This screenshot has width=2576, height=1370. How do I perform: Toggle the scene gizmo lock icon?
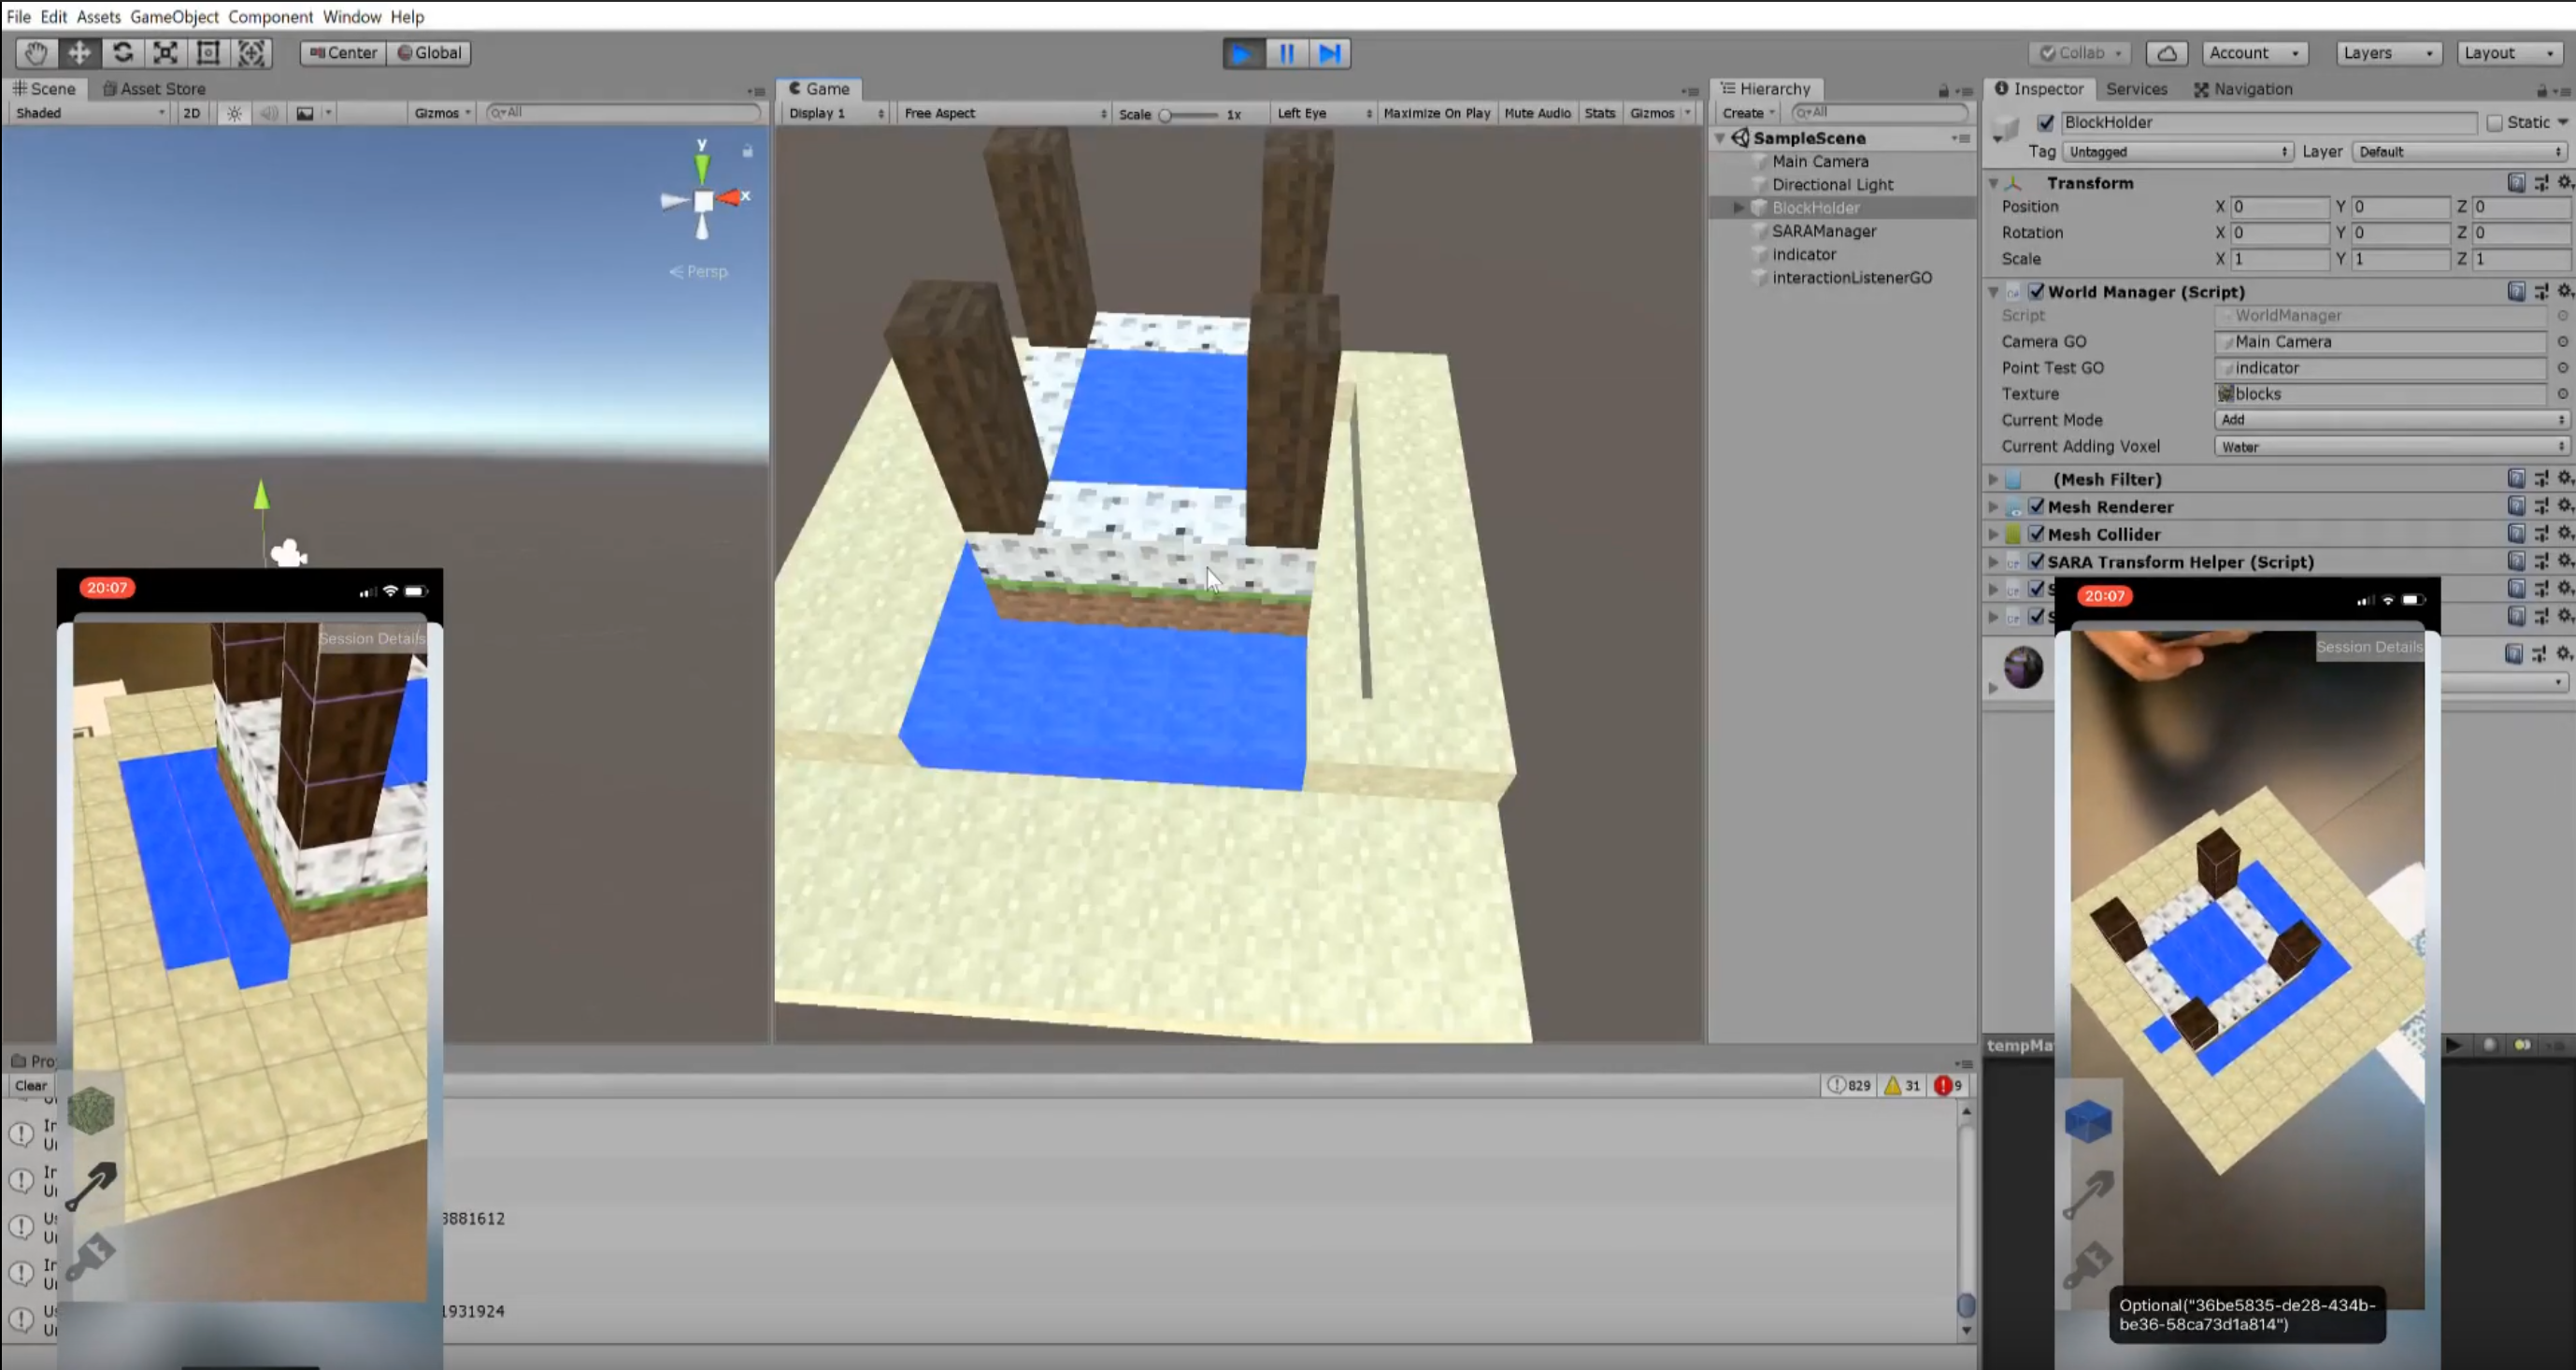[x=747, y=151]
